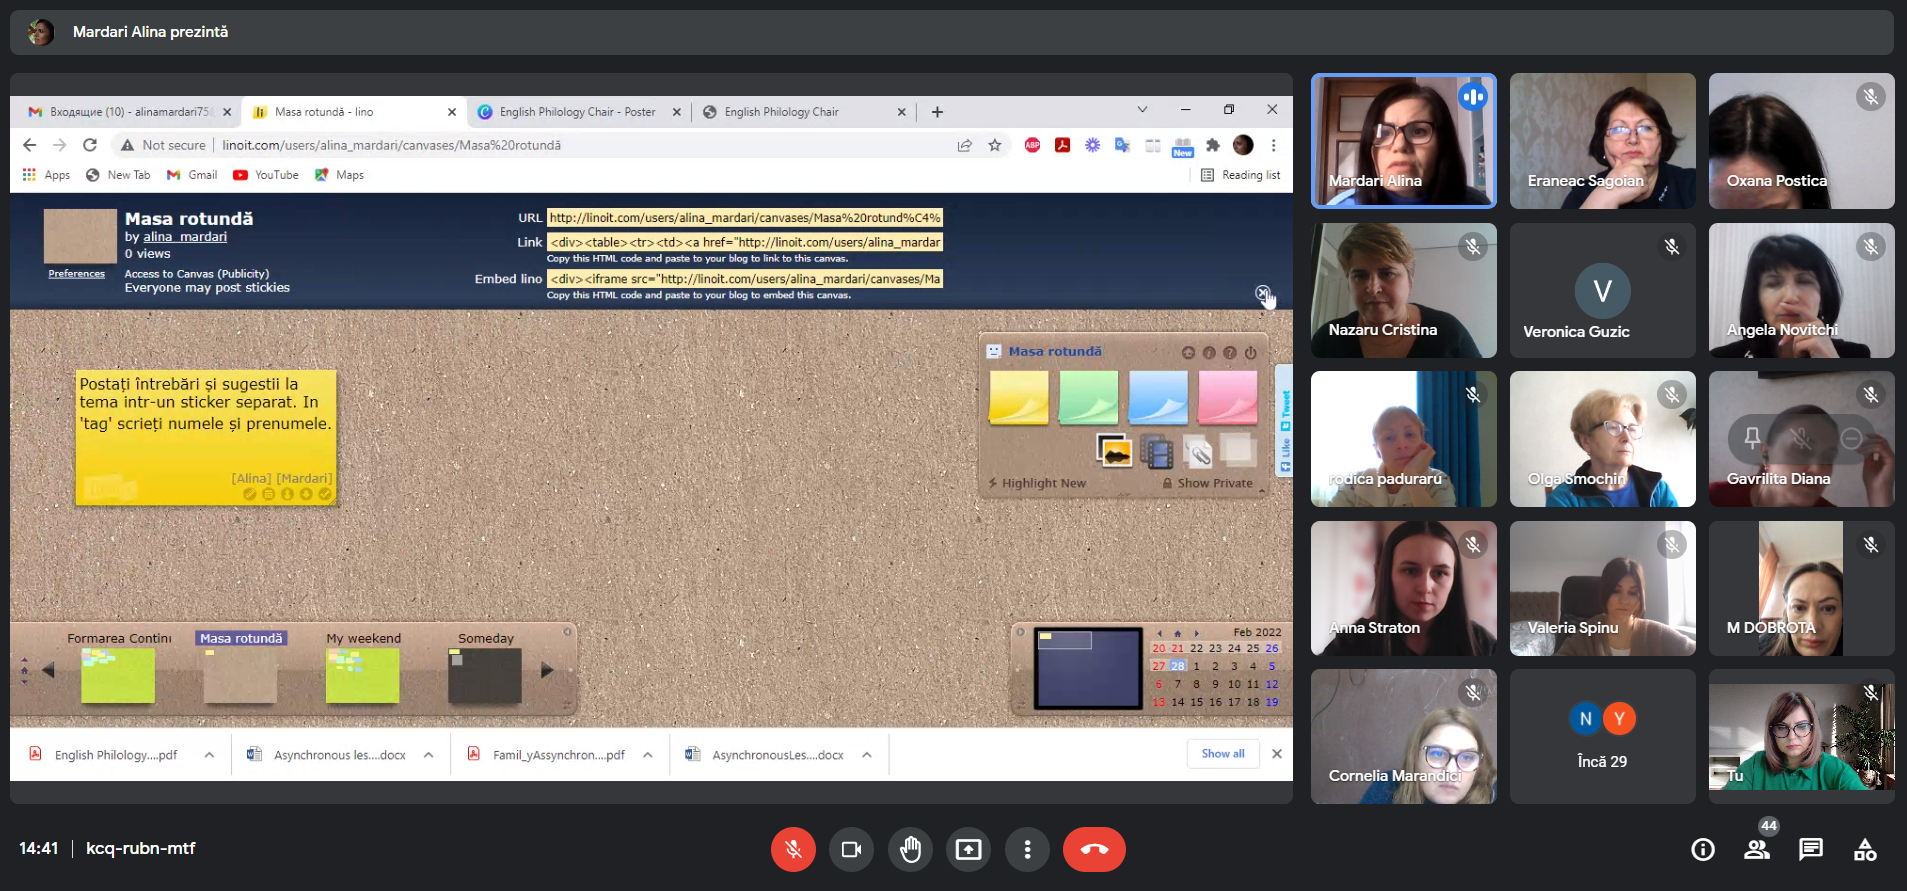The height and width of the screenshot is (891, 1907).
Task: Expand the Famil_yAssynchron pdf download options
Action: [x=648, y=755]
